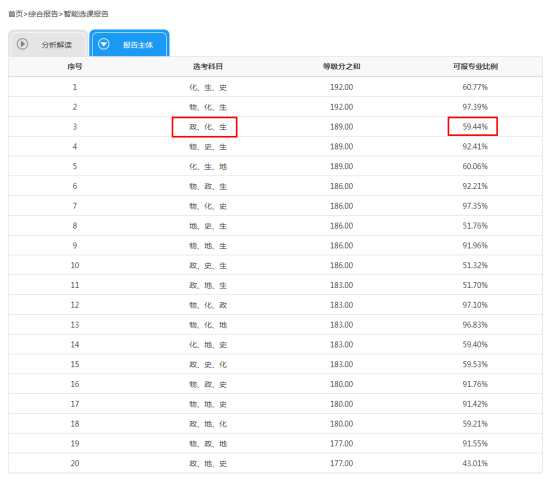Select highlighted 政、化、生 subject cell
The image size is (554, 479).
coord(205,127)
